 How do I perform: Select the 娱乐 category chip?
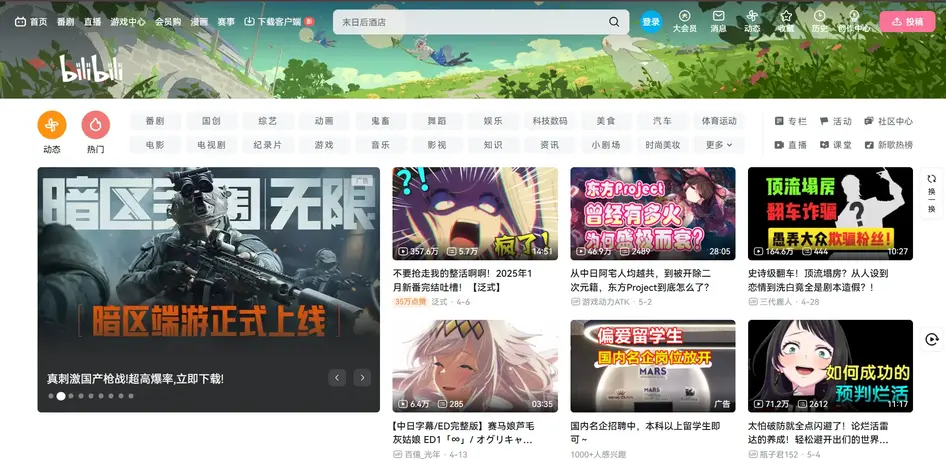tap(493, 121)
